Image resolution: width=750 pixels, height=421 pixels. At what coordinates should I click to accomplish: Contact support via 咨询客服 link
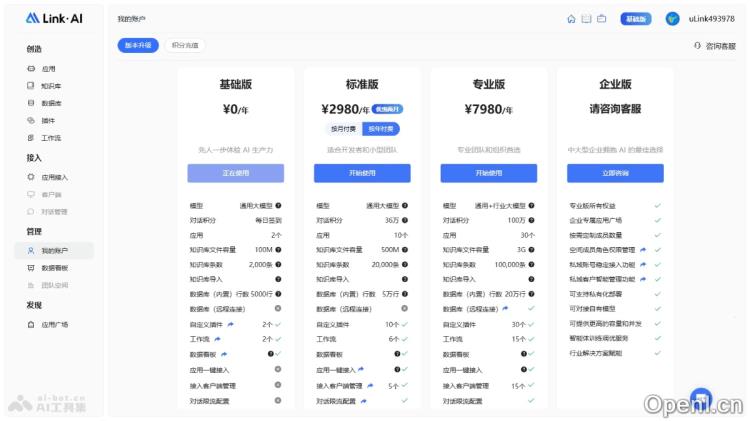tap(715, 46)
